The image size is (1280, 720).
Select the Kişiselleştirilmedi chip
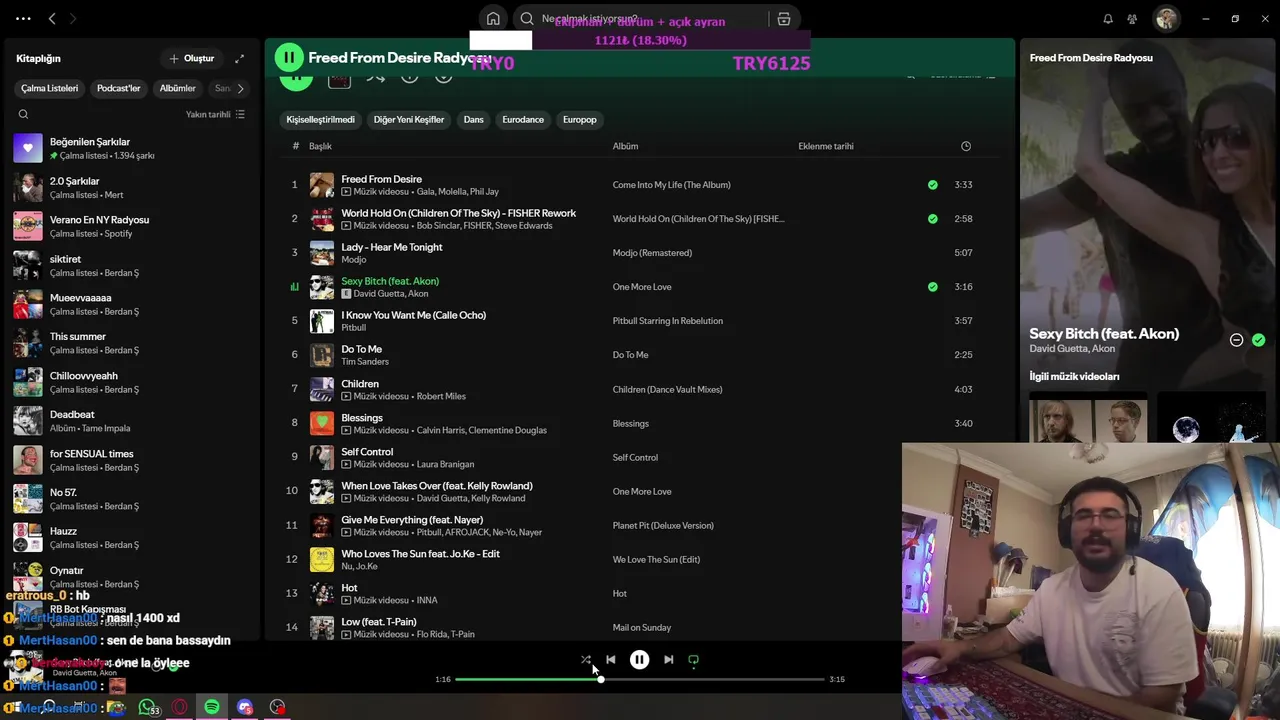(x=320, y=119)
